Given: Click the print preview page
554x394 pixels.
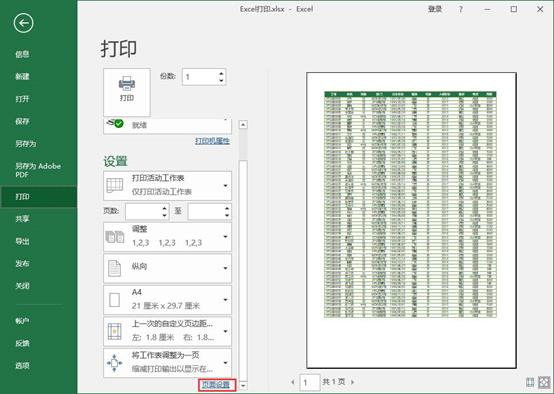Looking at the screenshot, I should [x=411, y=220].
